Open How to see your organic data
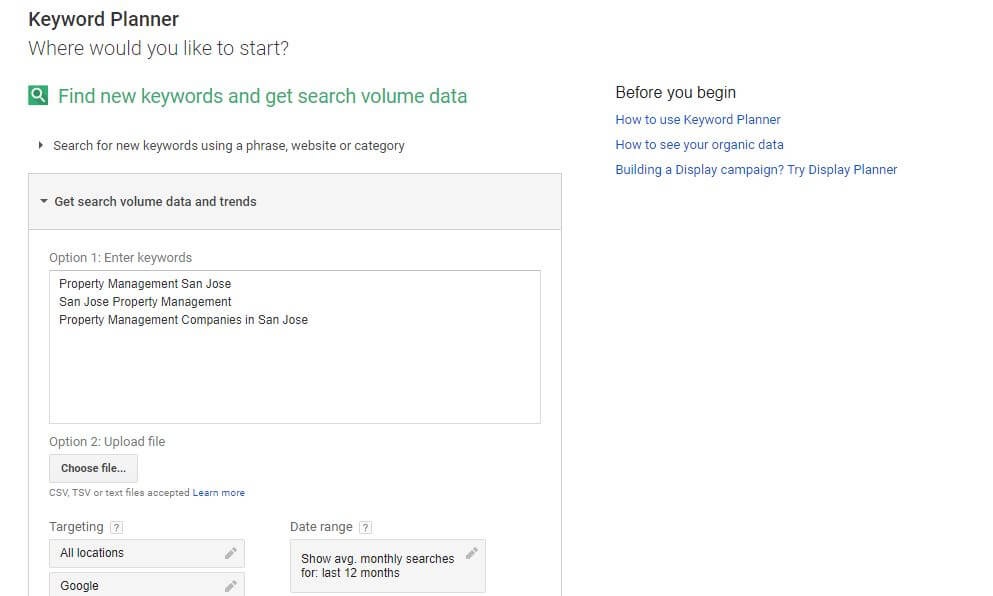This screenshot has height=596, width=993. (699, 144)
